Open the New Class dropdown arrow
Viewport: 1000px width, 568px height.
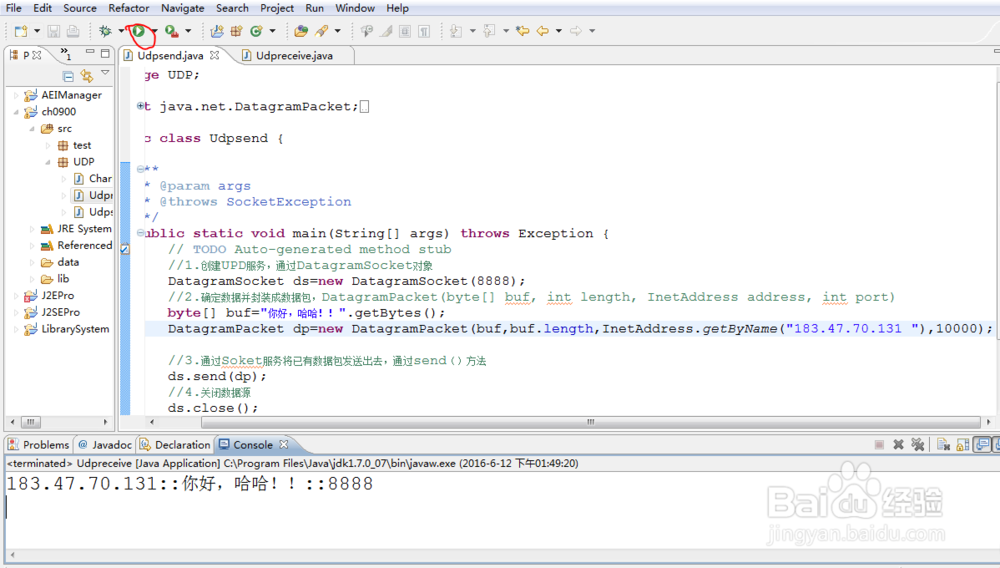tap(272, 31)
